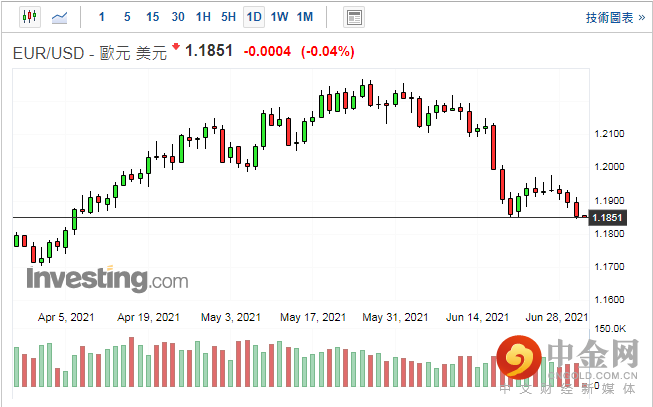Open the news panel icon
Viewport: 653px width, 407px height.
click(x=353, y=17)
